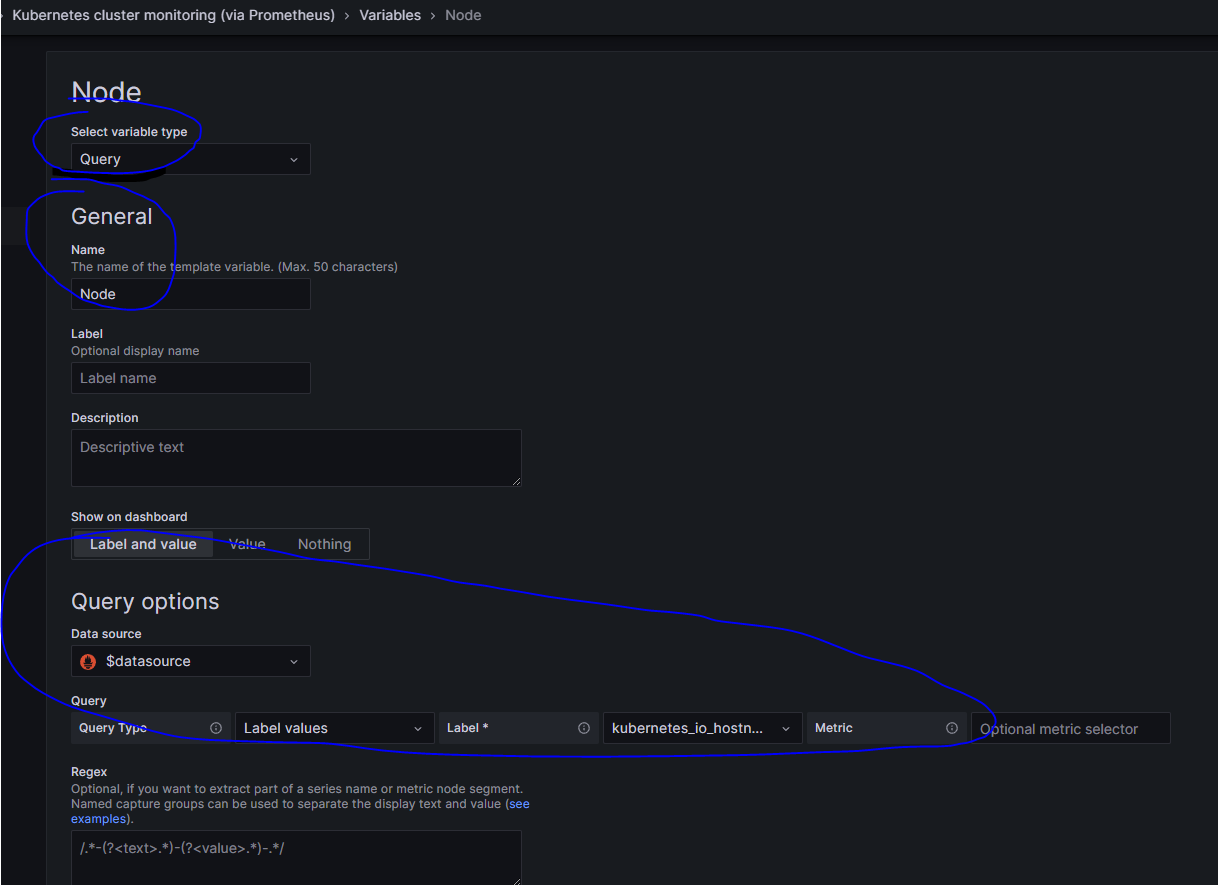Click the Description box resize handle
Image resolution: width=1218 pixels, height=885 pixels.
[516, 481]
